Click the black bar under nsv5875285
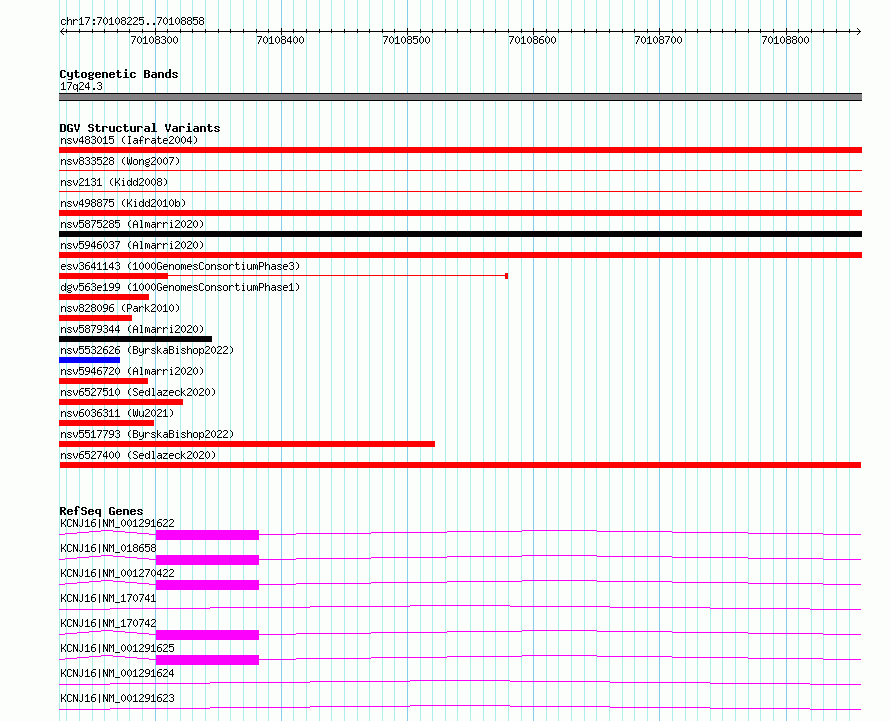 pyautogui.click(x=460, y=234)
